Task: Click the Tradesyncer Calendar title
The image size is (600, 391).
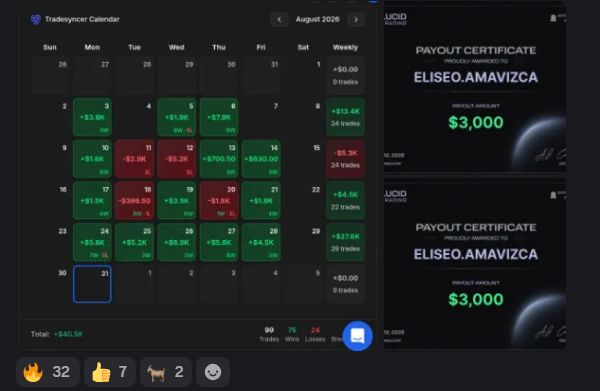Action: 82,19
